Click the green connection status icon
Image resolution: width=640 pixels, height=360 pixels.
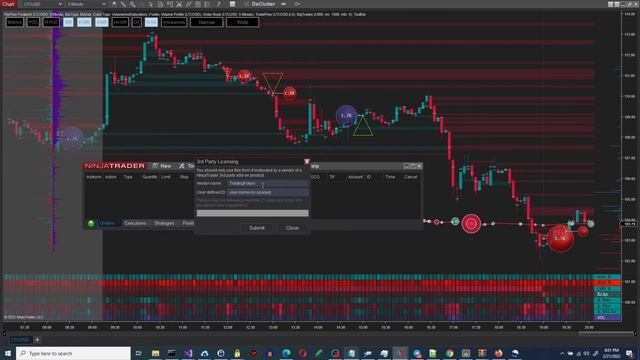[91, 223]
